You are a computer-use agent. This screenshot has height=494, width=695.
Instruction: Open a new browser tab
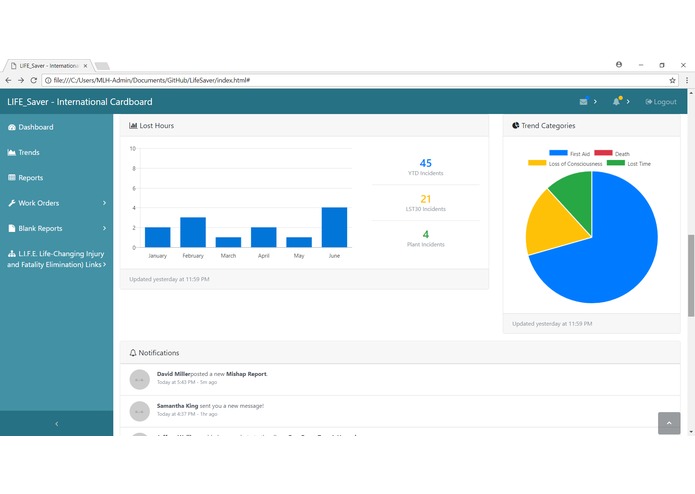tap(102, 66)
